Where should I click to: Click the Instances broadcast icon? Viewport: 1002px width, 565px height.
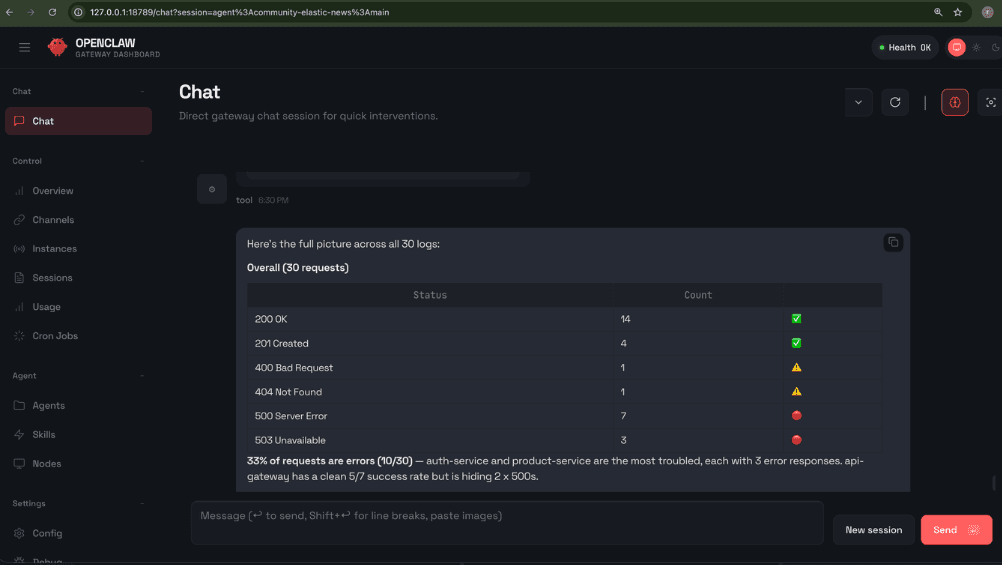(19, 249)
